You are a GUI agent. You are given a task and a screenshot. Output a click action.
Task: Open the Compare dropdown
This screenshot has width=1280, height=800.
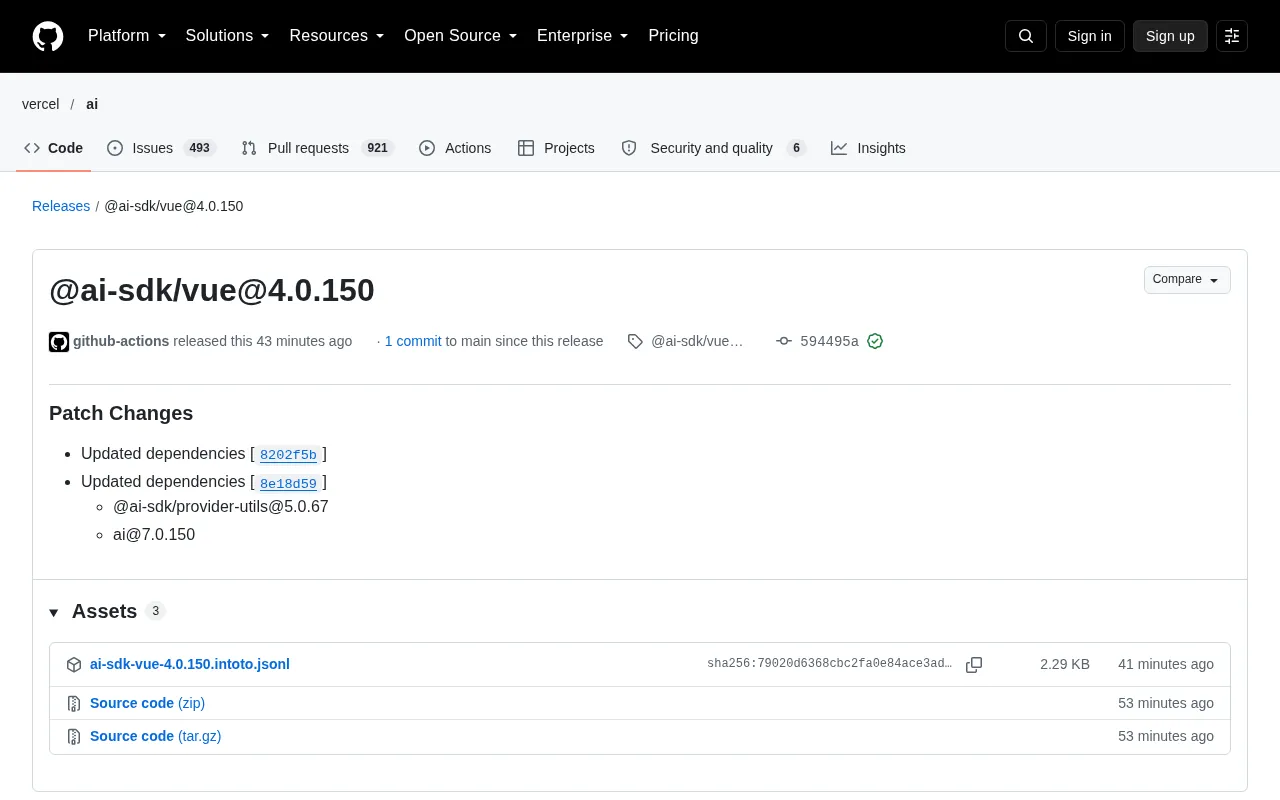coord(1187,280)
